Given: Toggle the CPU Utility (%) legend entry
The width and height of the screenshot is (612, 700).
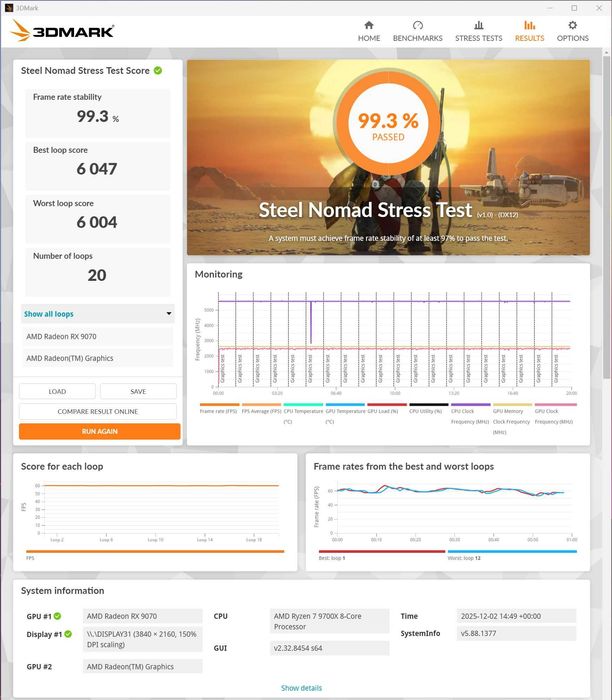Looking at the screenshot, I should pyautogui.click(x=429, y=408).
